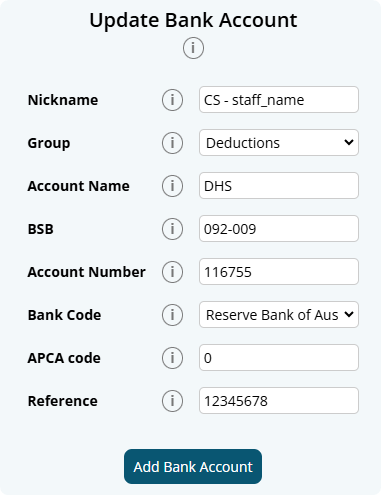Click the Reference field showing 12345678
This screenshot has width=381, height=495.
click(279, 401)
